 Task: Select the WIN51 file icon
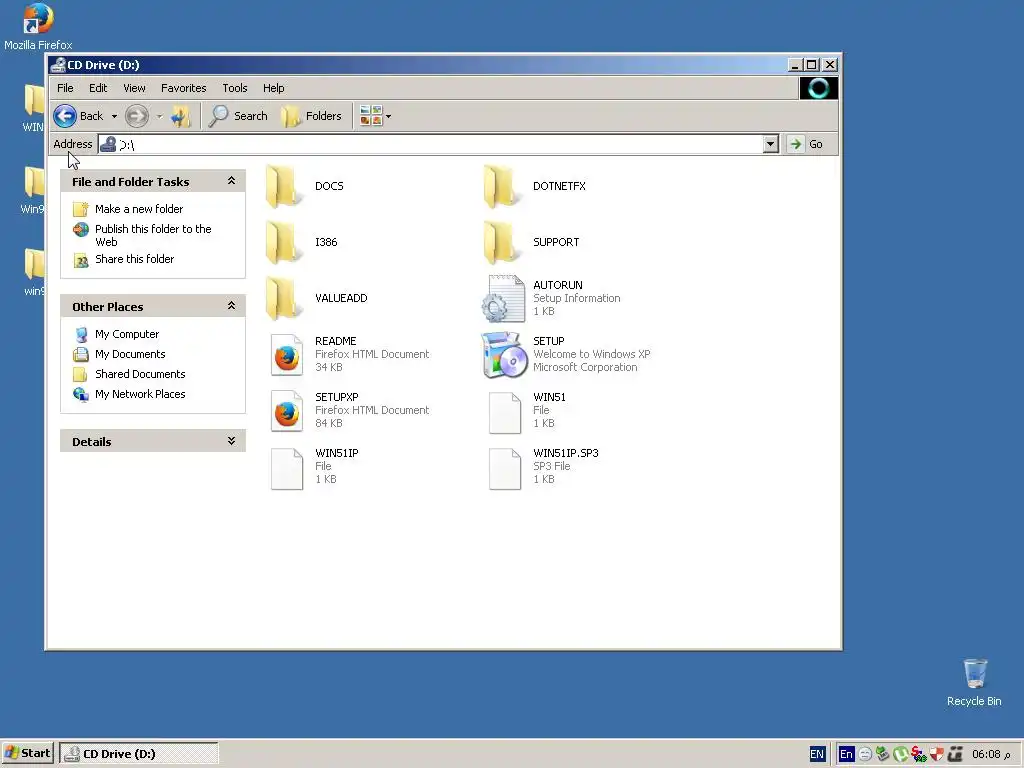click(x=505, y=412)
